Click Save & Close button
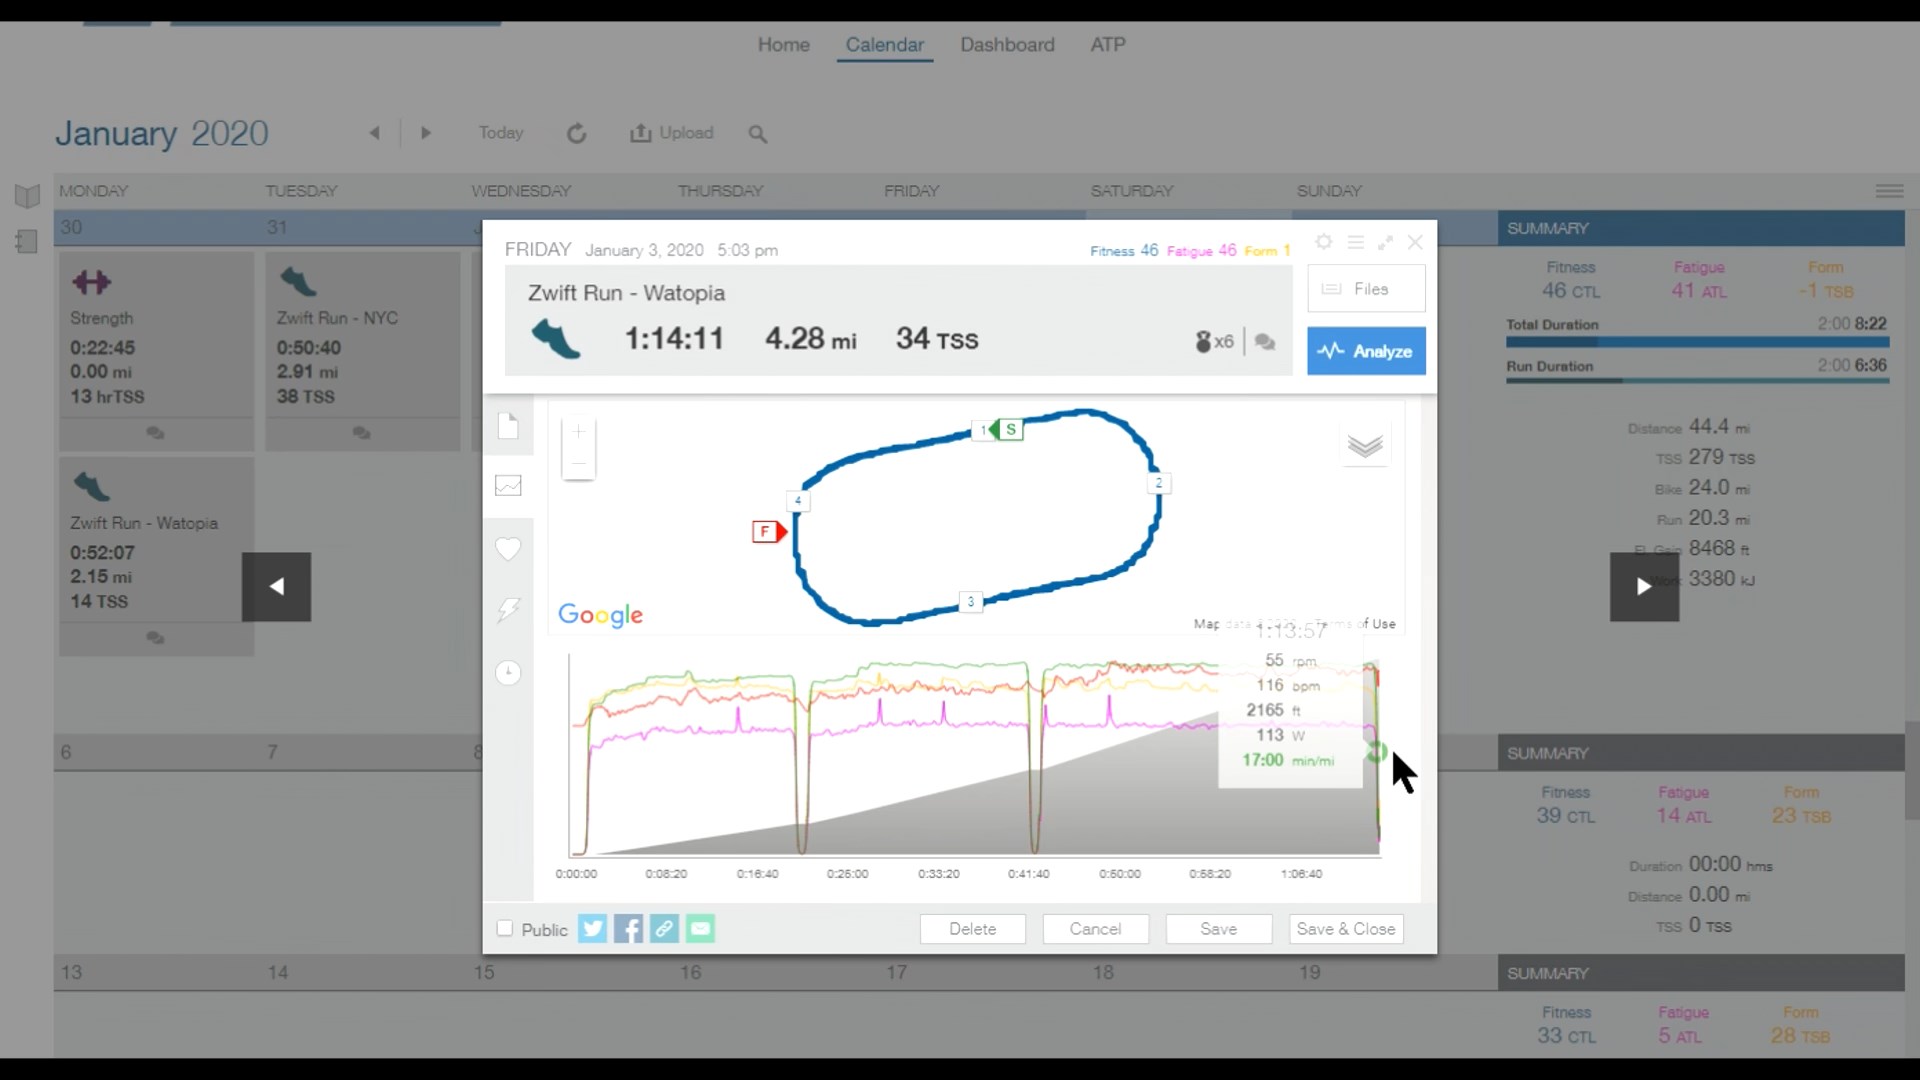Viewport: 1920px width, 1080px height. (x=1345, y=928)
